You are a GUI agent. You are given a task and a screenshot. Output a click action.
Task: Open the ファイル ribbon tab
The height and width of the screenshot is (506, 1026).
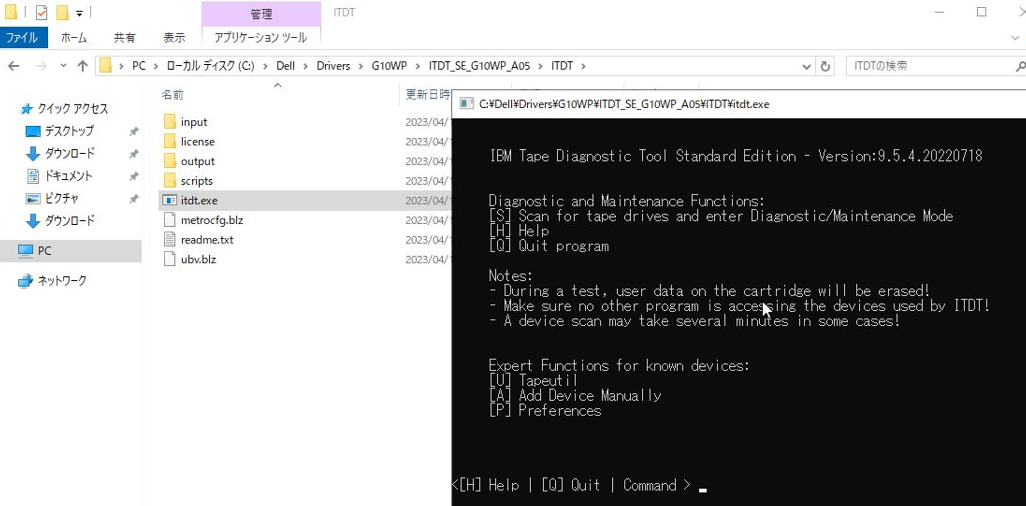coord(23,37)
